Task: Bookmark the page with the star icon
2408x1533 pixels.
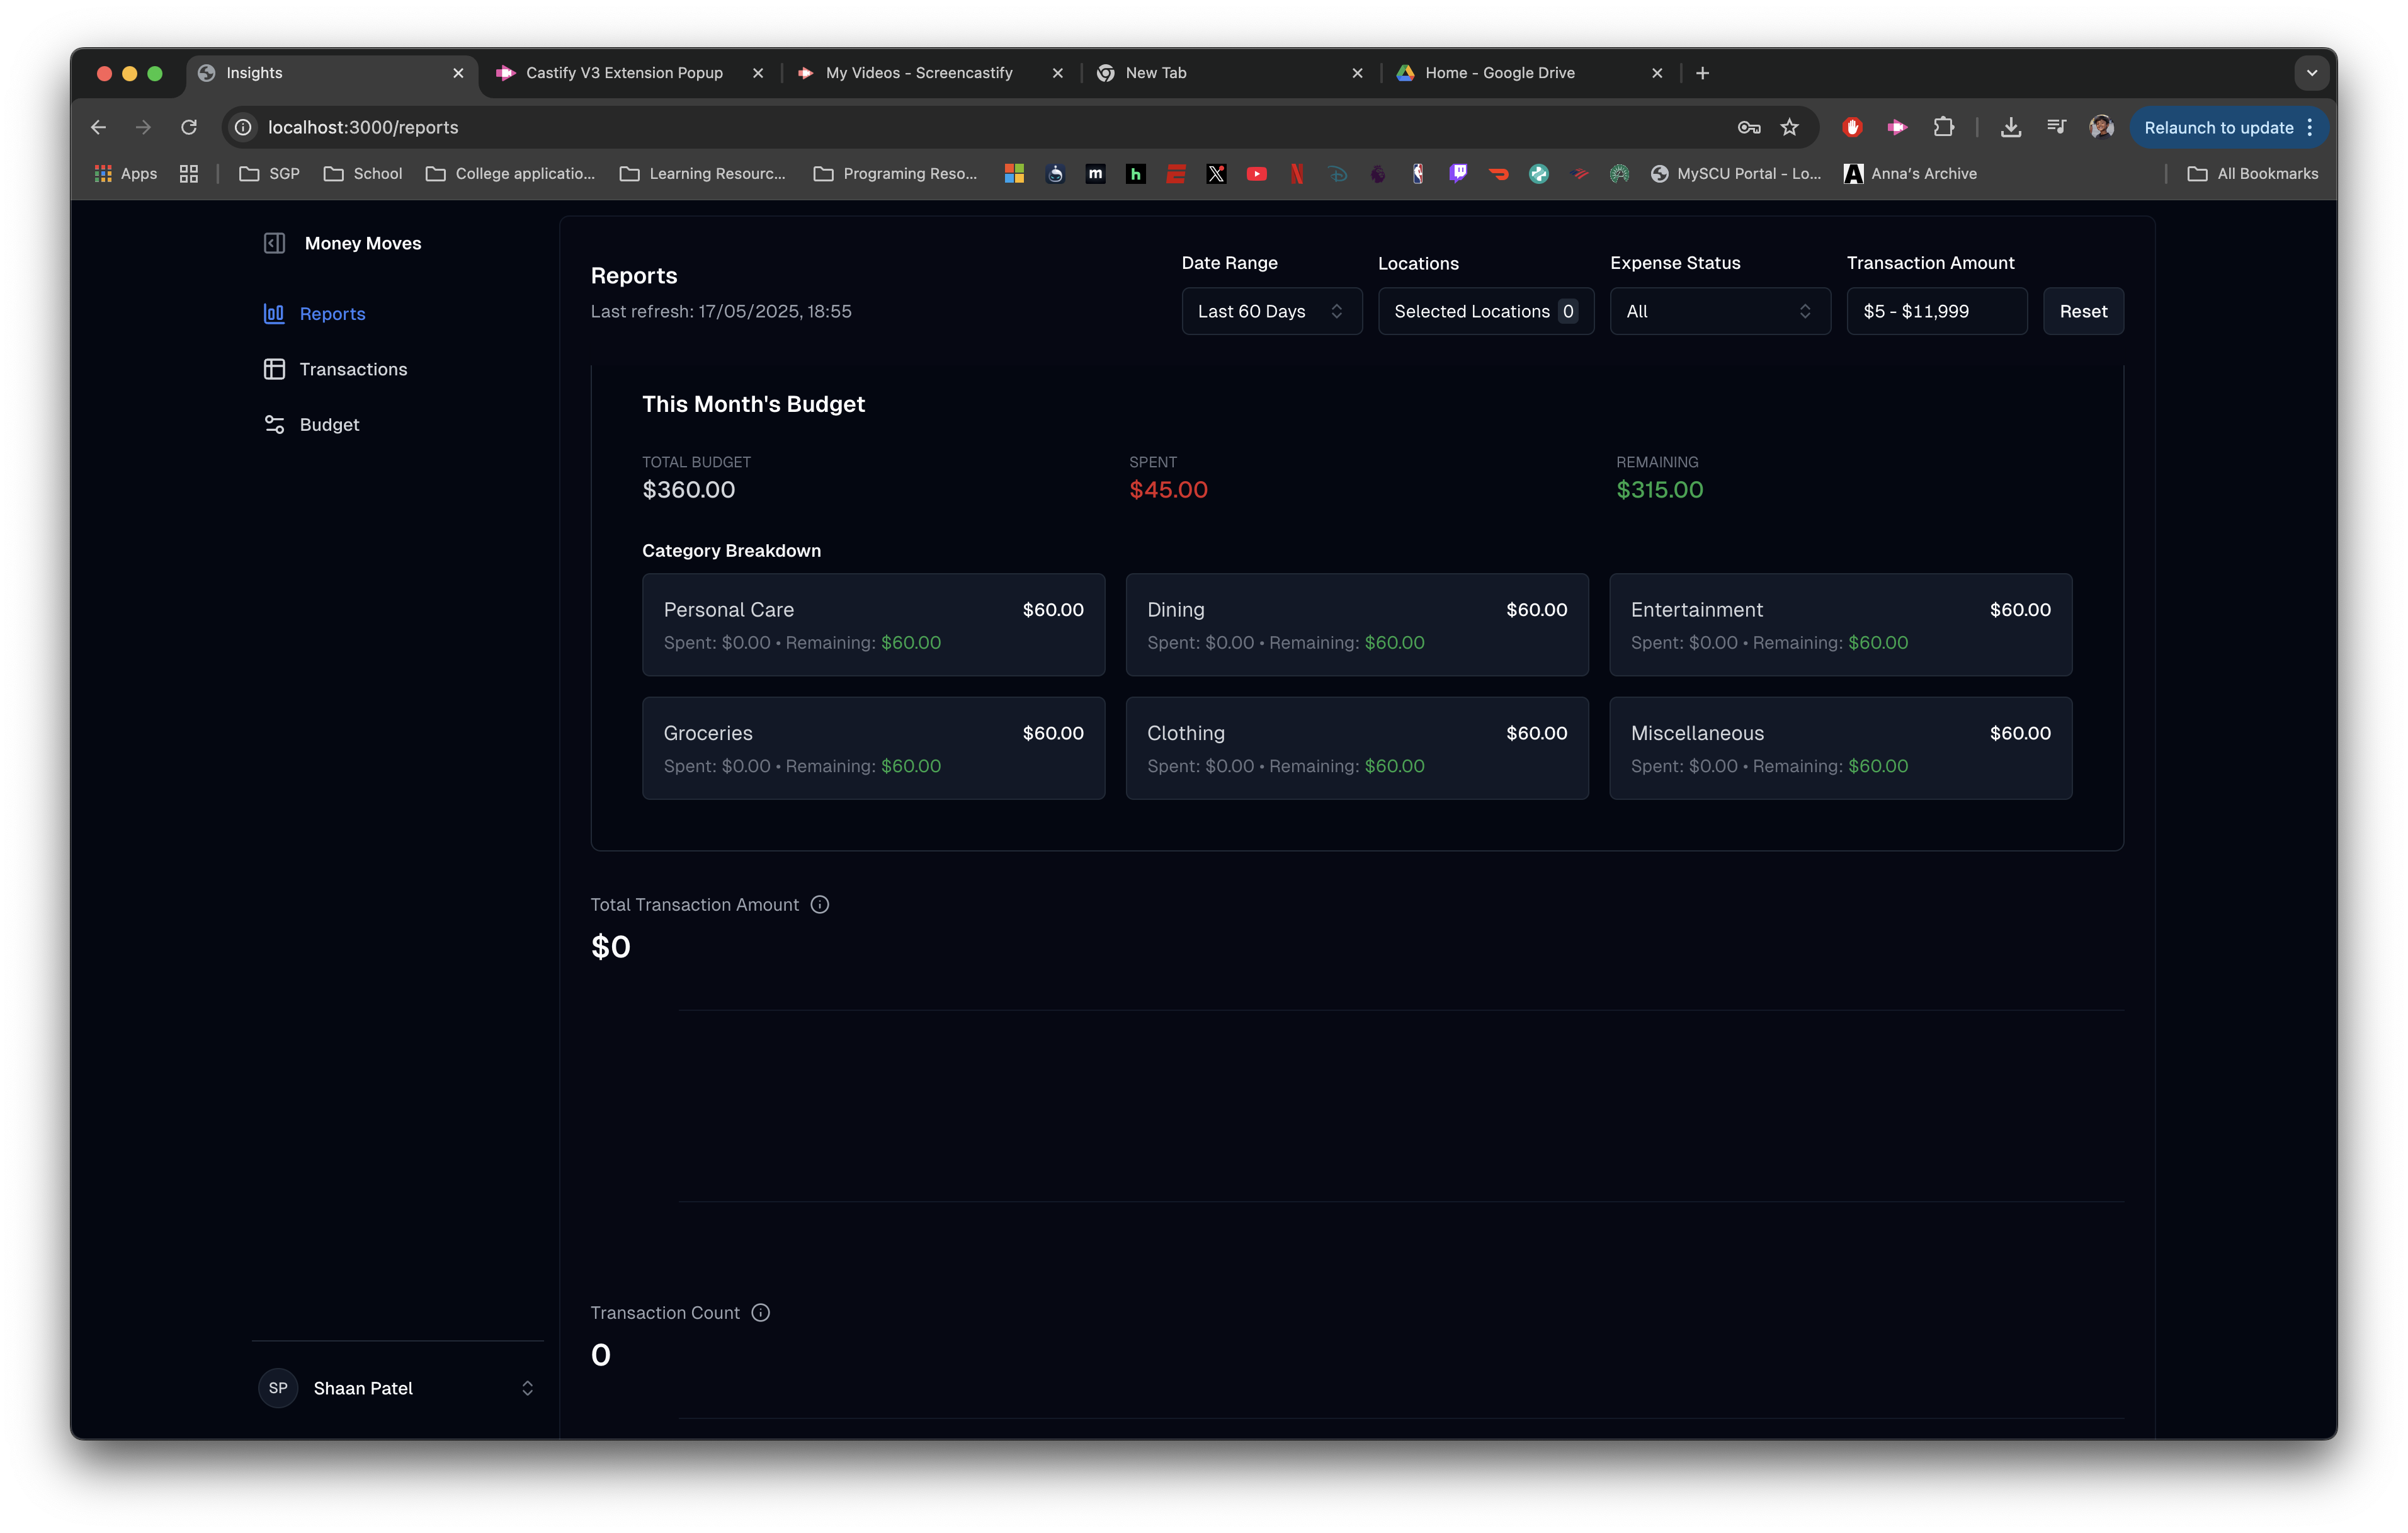Action: [1790, 127]
